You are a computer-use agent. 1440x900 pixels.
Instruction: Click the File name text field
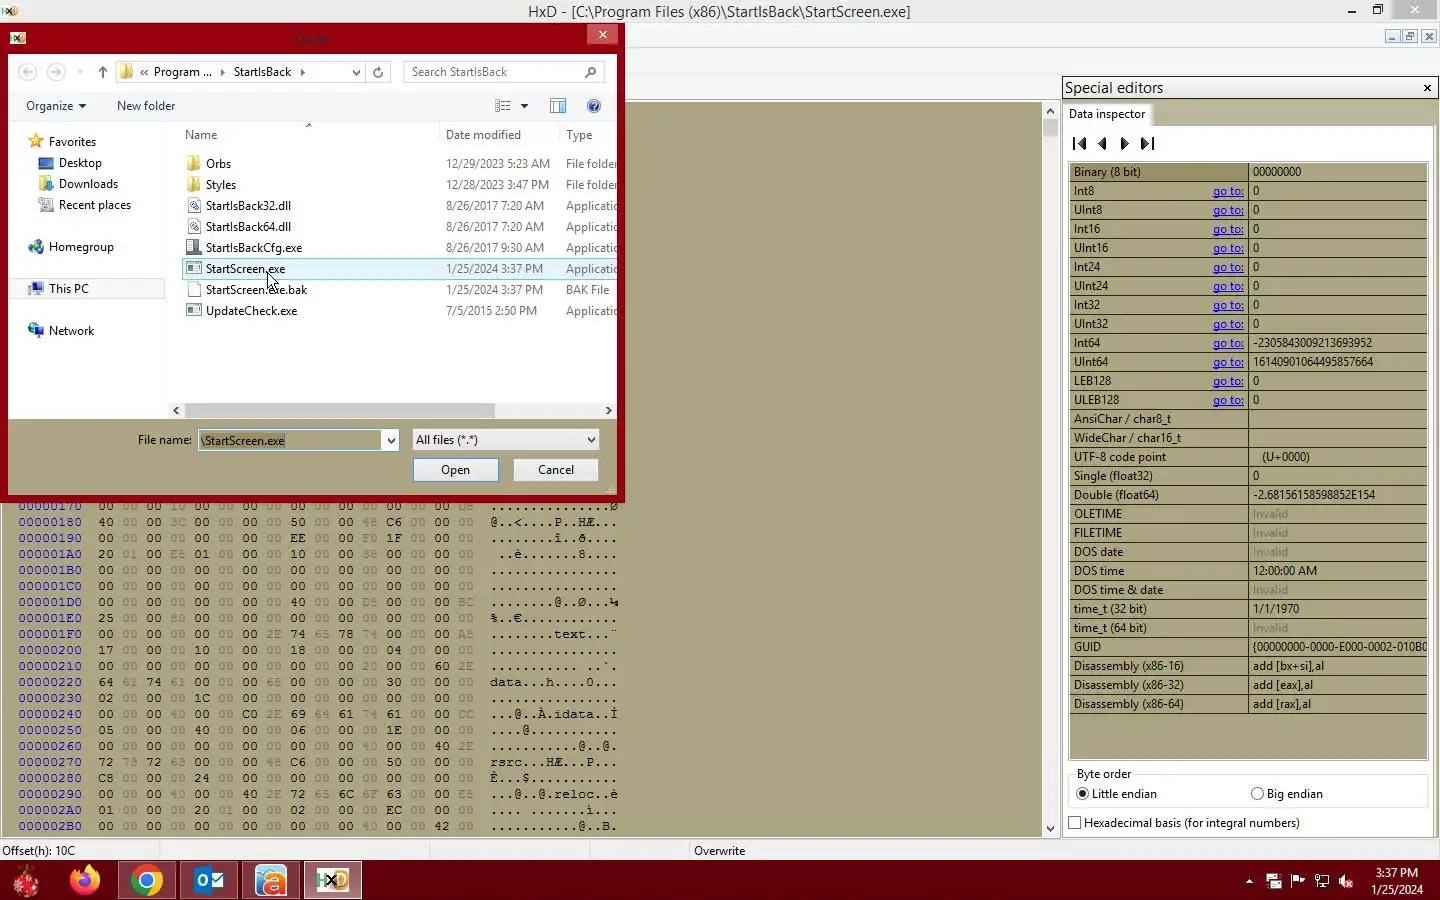[x=290, y=441]
